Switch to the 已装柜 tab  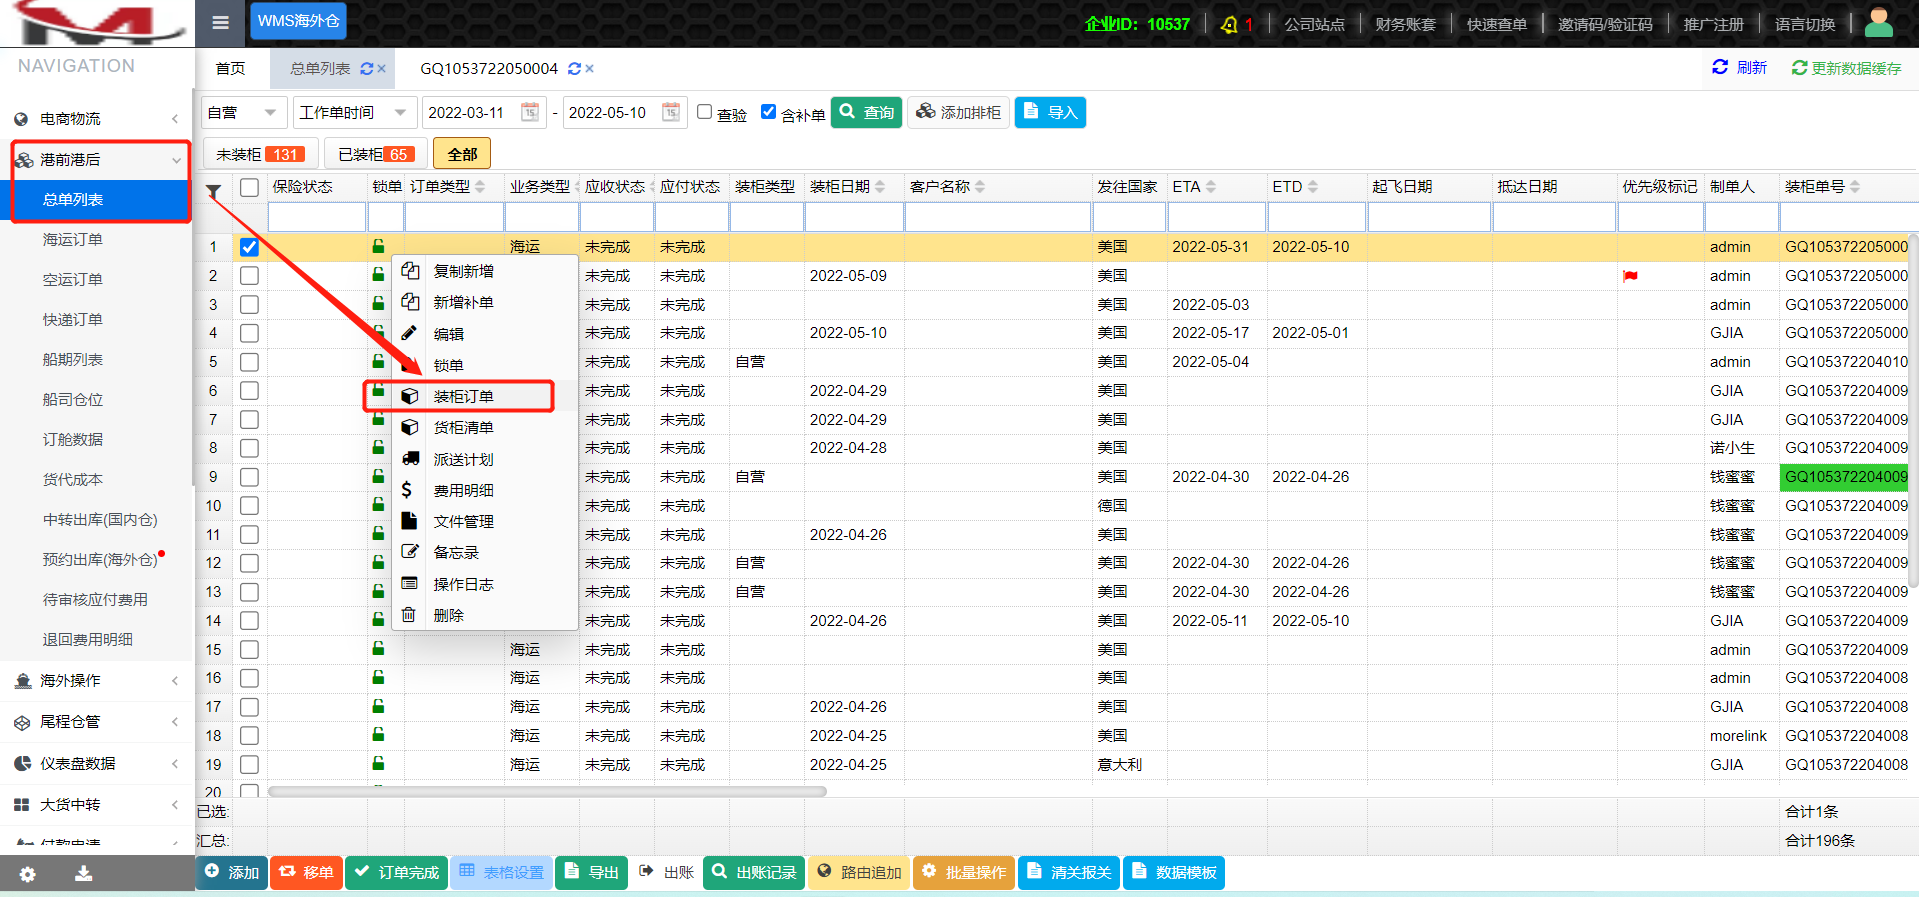pos(375,154)
